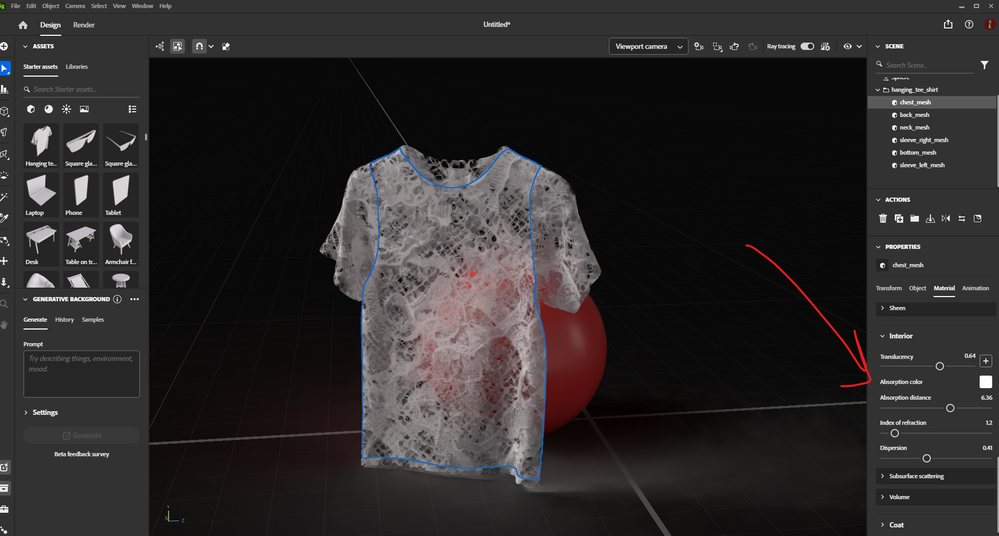Open the zoom magnifier tool in left toolbar
The height and width of the screenshot is (536, 999).
4,304
